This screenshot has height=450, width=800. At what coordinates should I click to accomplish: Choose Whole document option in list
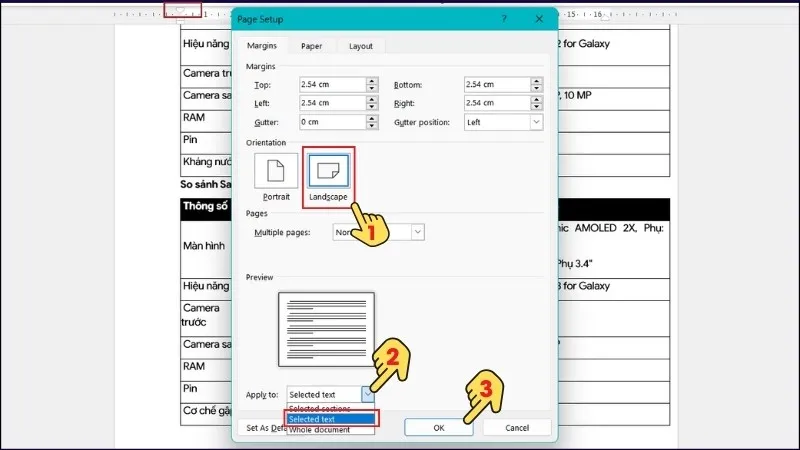(x=331, y=430)
